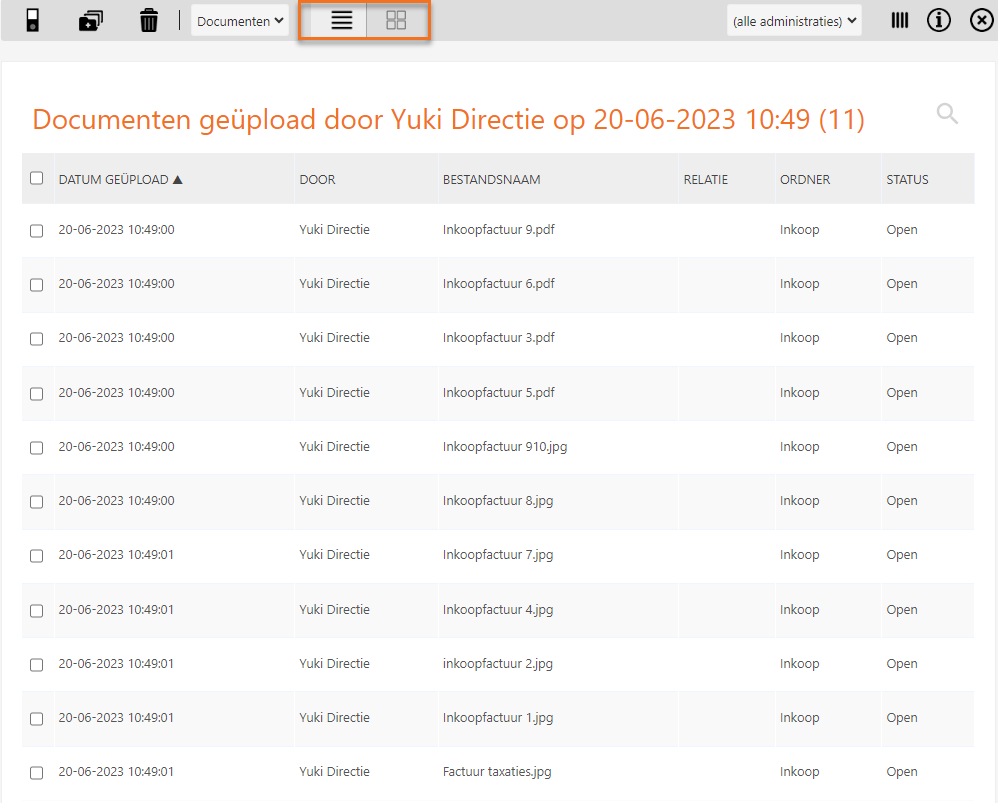
Task: Check the box for Inkoopfactuur 9.pdf
Action: (37, 231)
